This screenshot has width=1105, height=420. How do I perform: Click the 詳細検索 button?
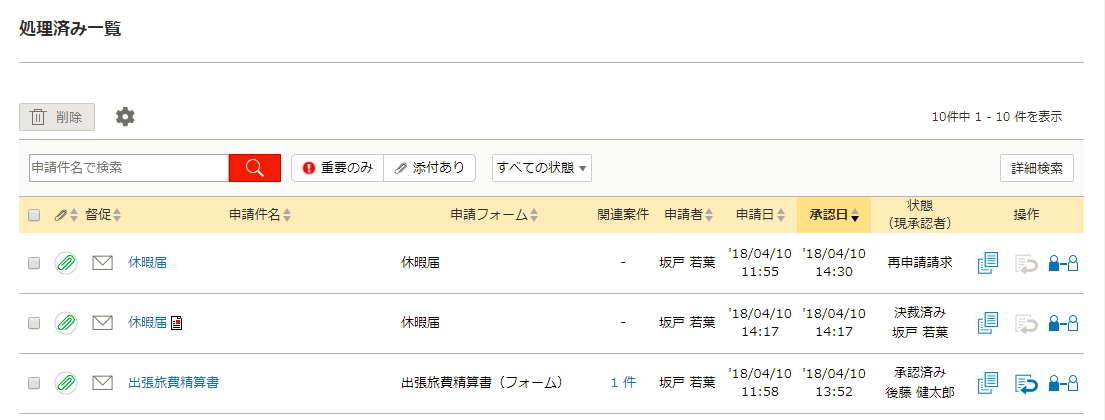point(1037,168)
